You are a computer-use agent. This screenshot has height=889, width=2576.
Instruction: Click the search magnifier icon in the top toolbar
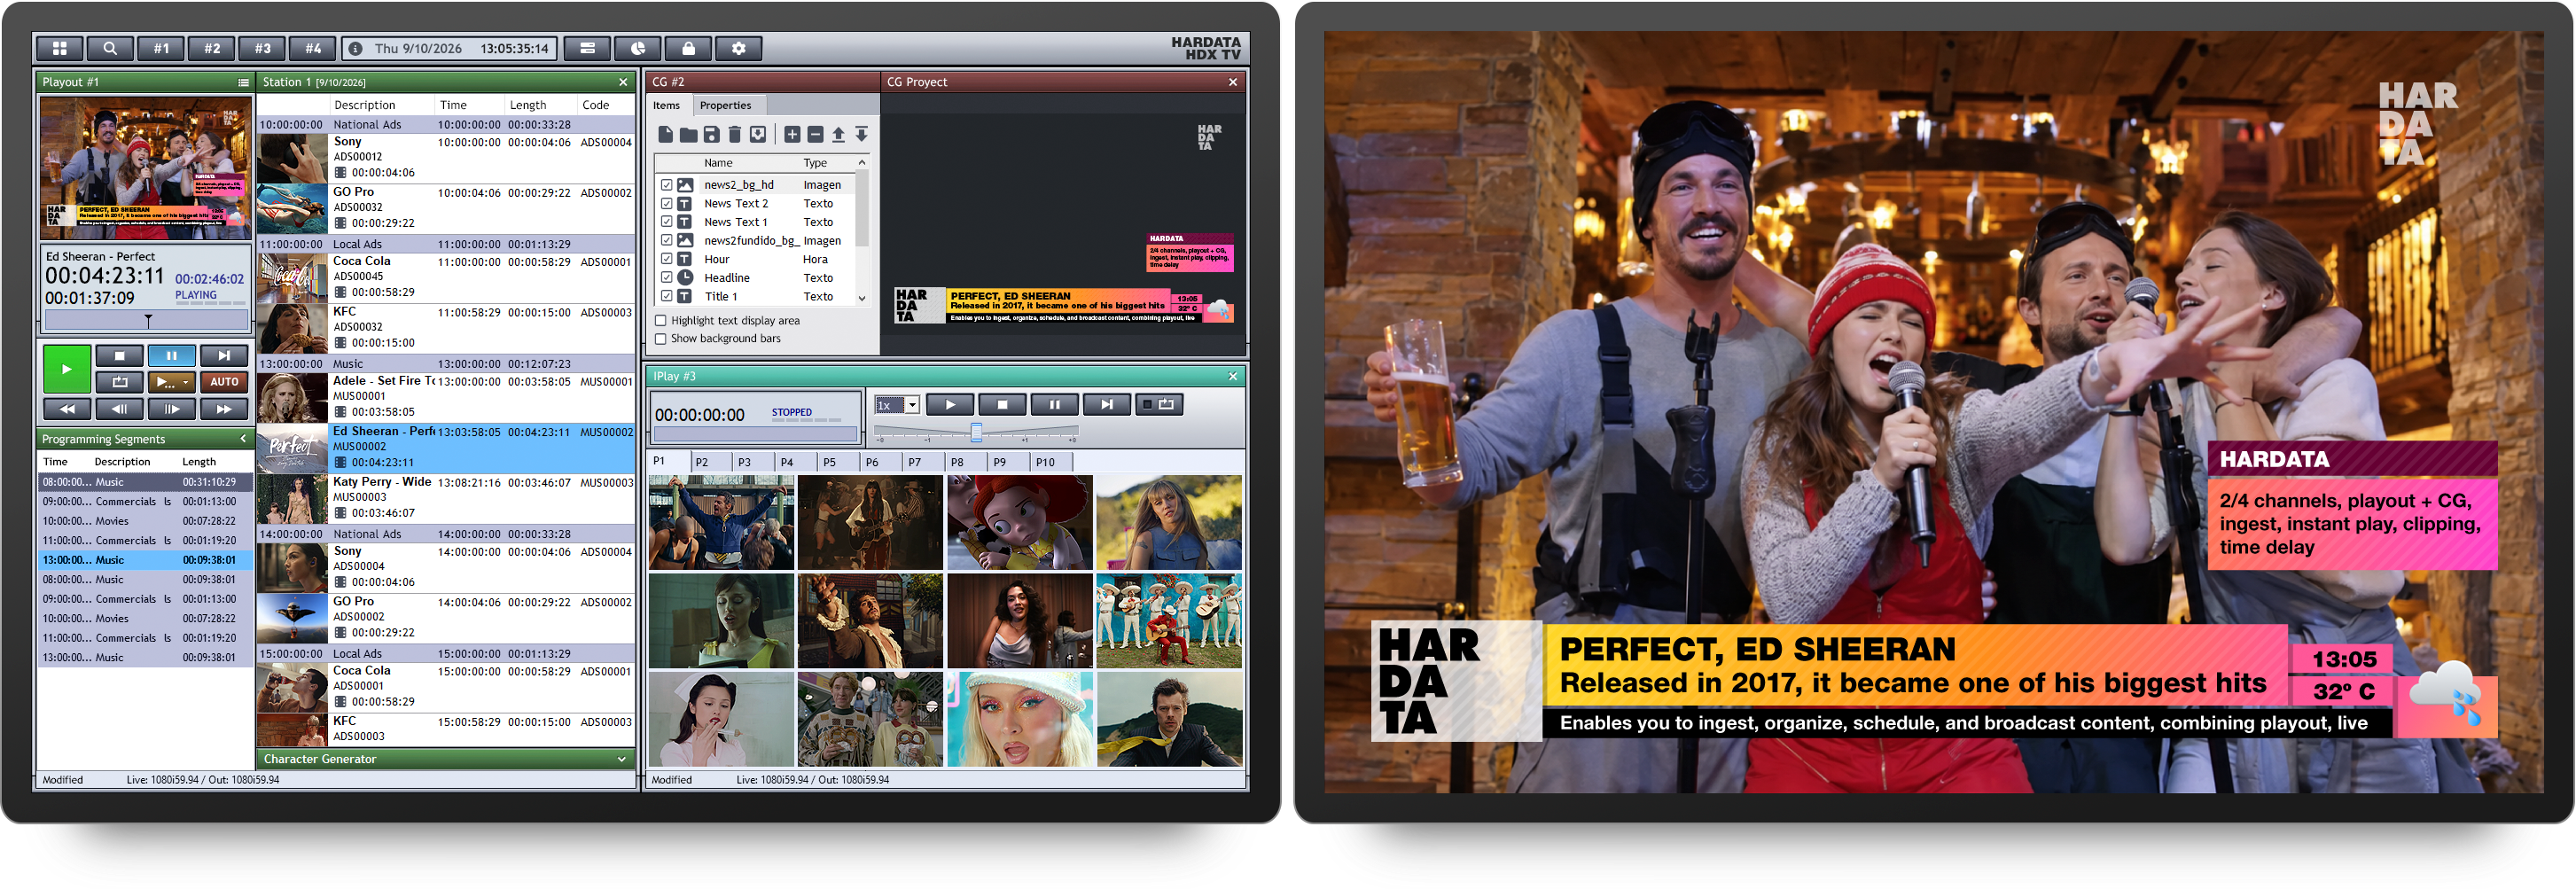pyautogui.click(x=110, y=48)
